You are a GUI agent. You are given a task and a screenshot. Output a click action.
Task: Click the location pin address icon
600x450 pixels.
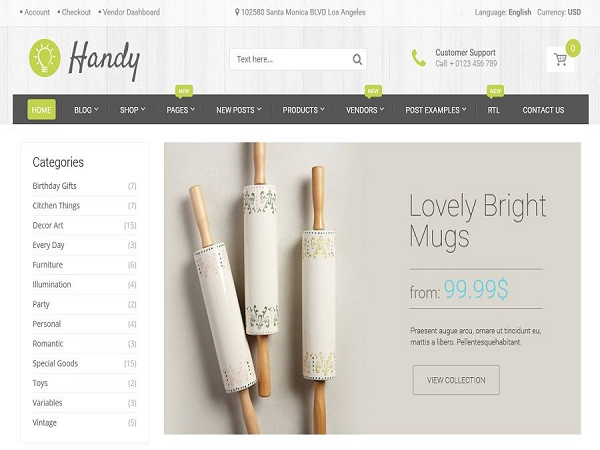pos(237,12)
